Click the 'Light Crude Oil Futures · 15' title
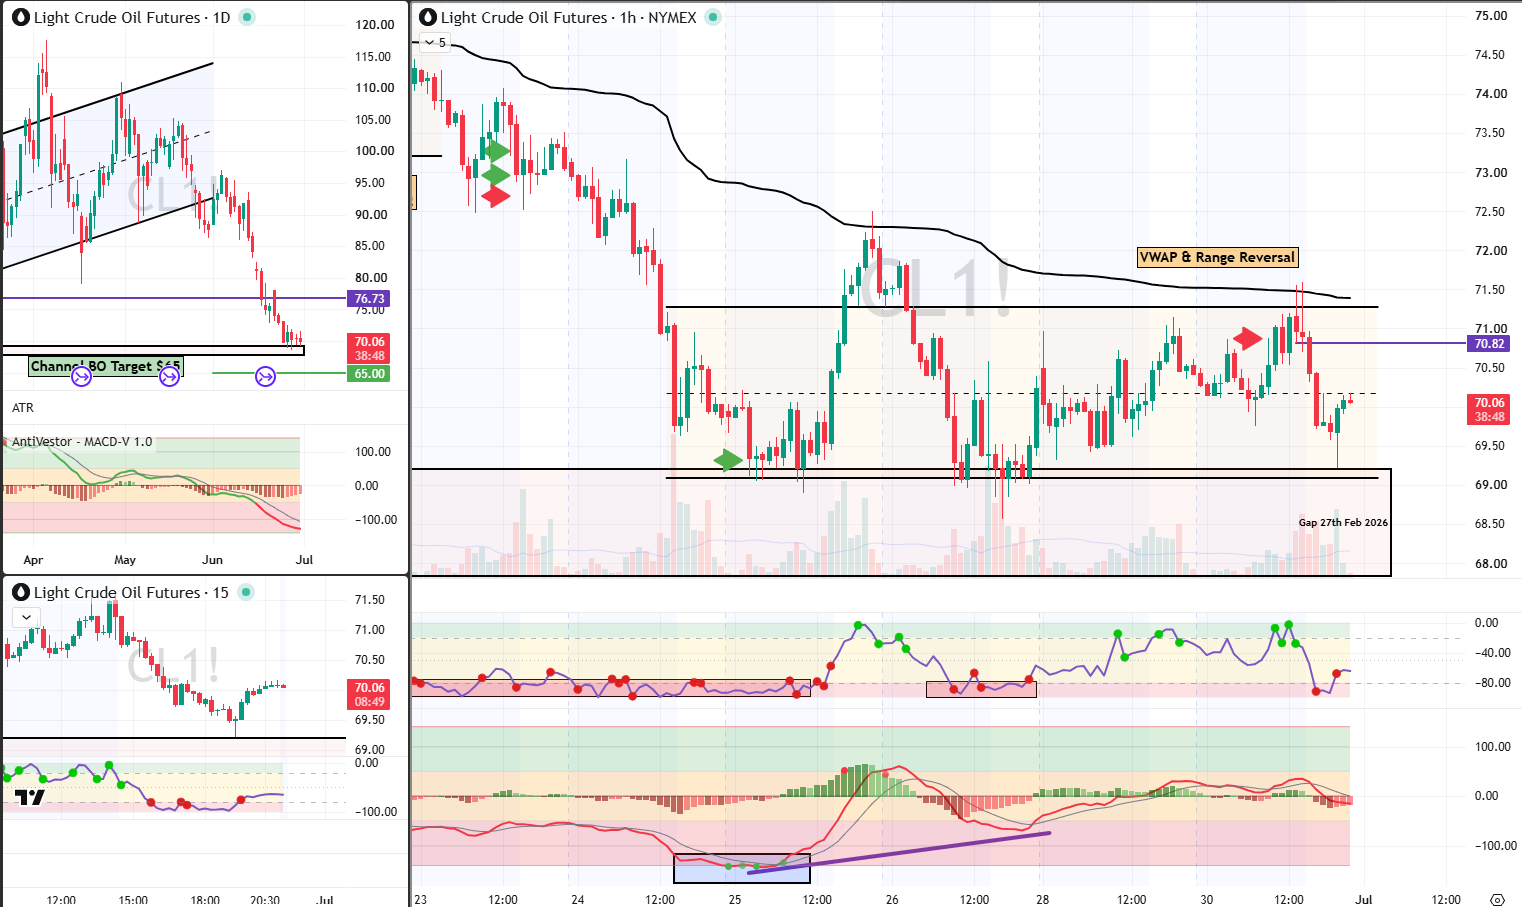 point(131,592)
